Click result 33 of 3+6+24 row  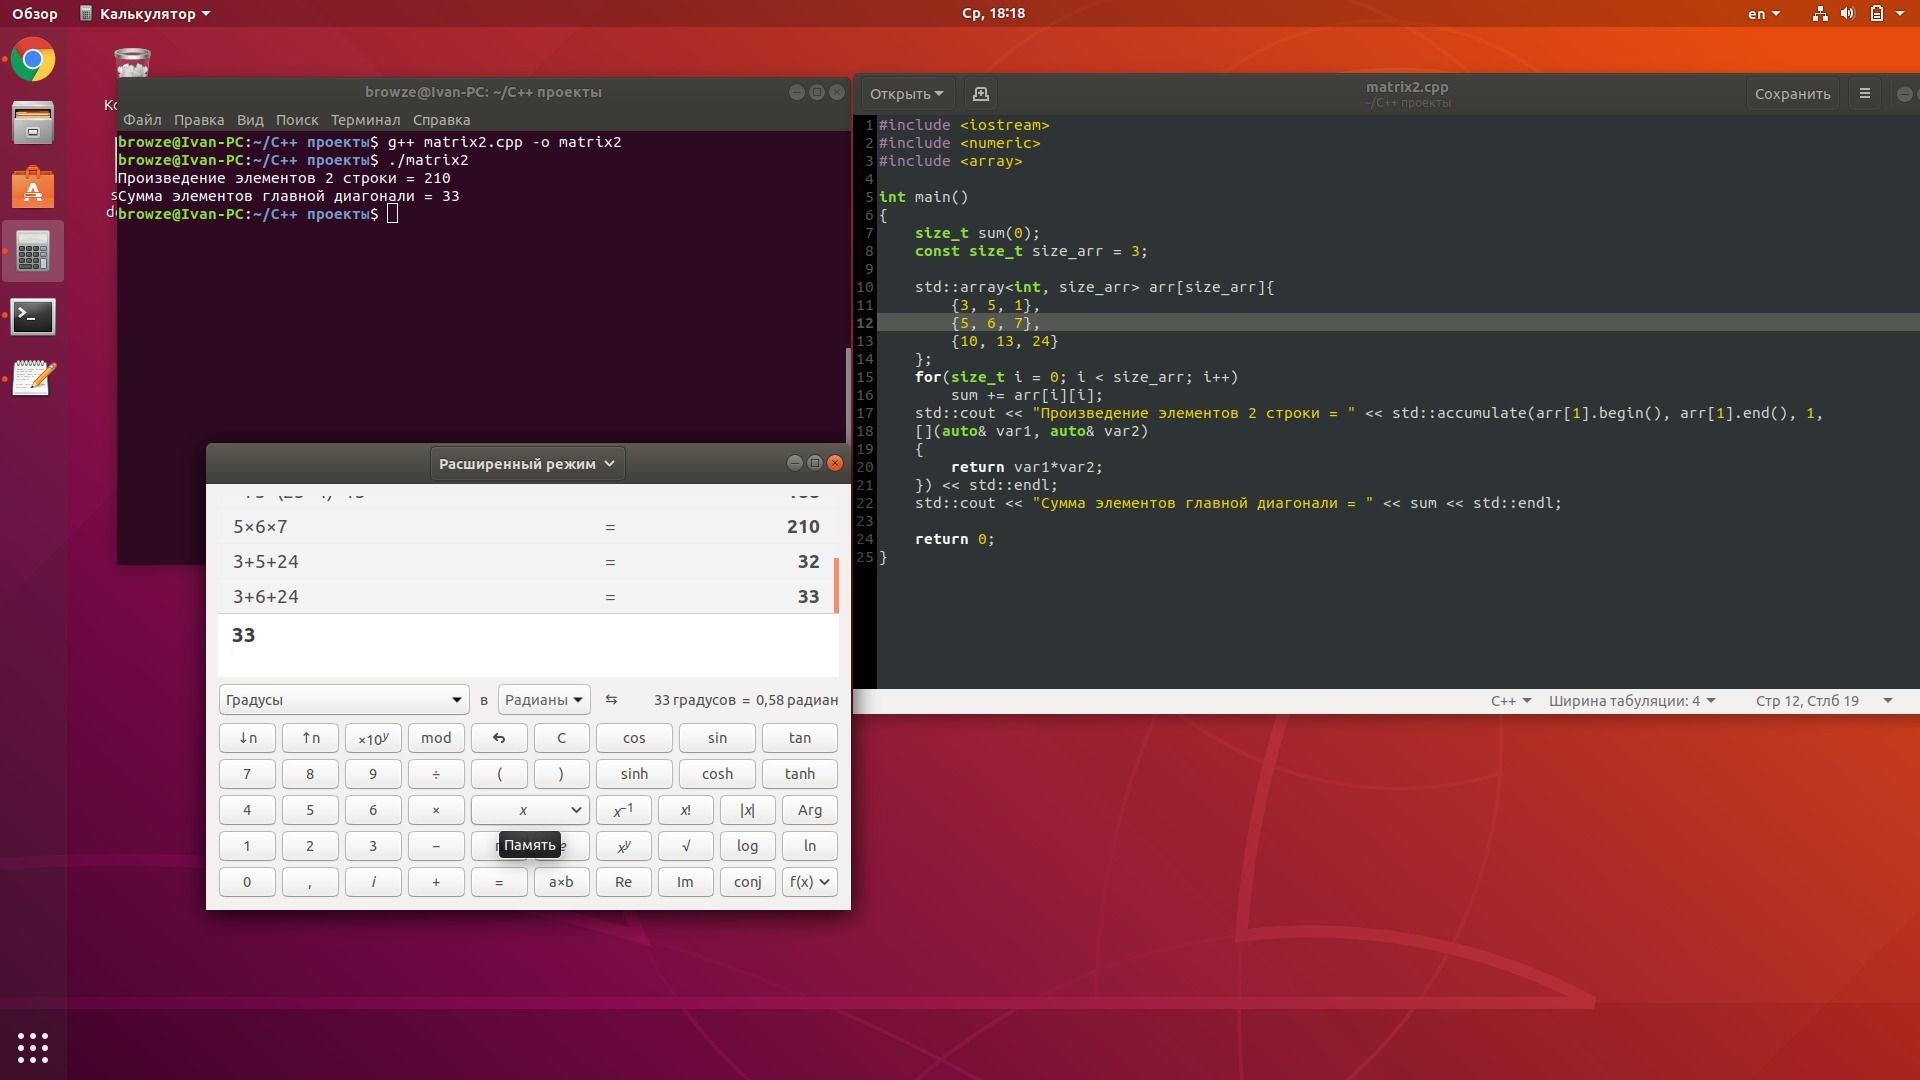[808, 596]
